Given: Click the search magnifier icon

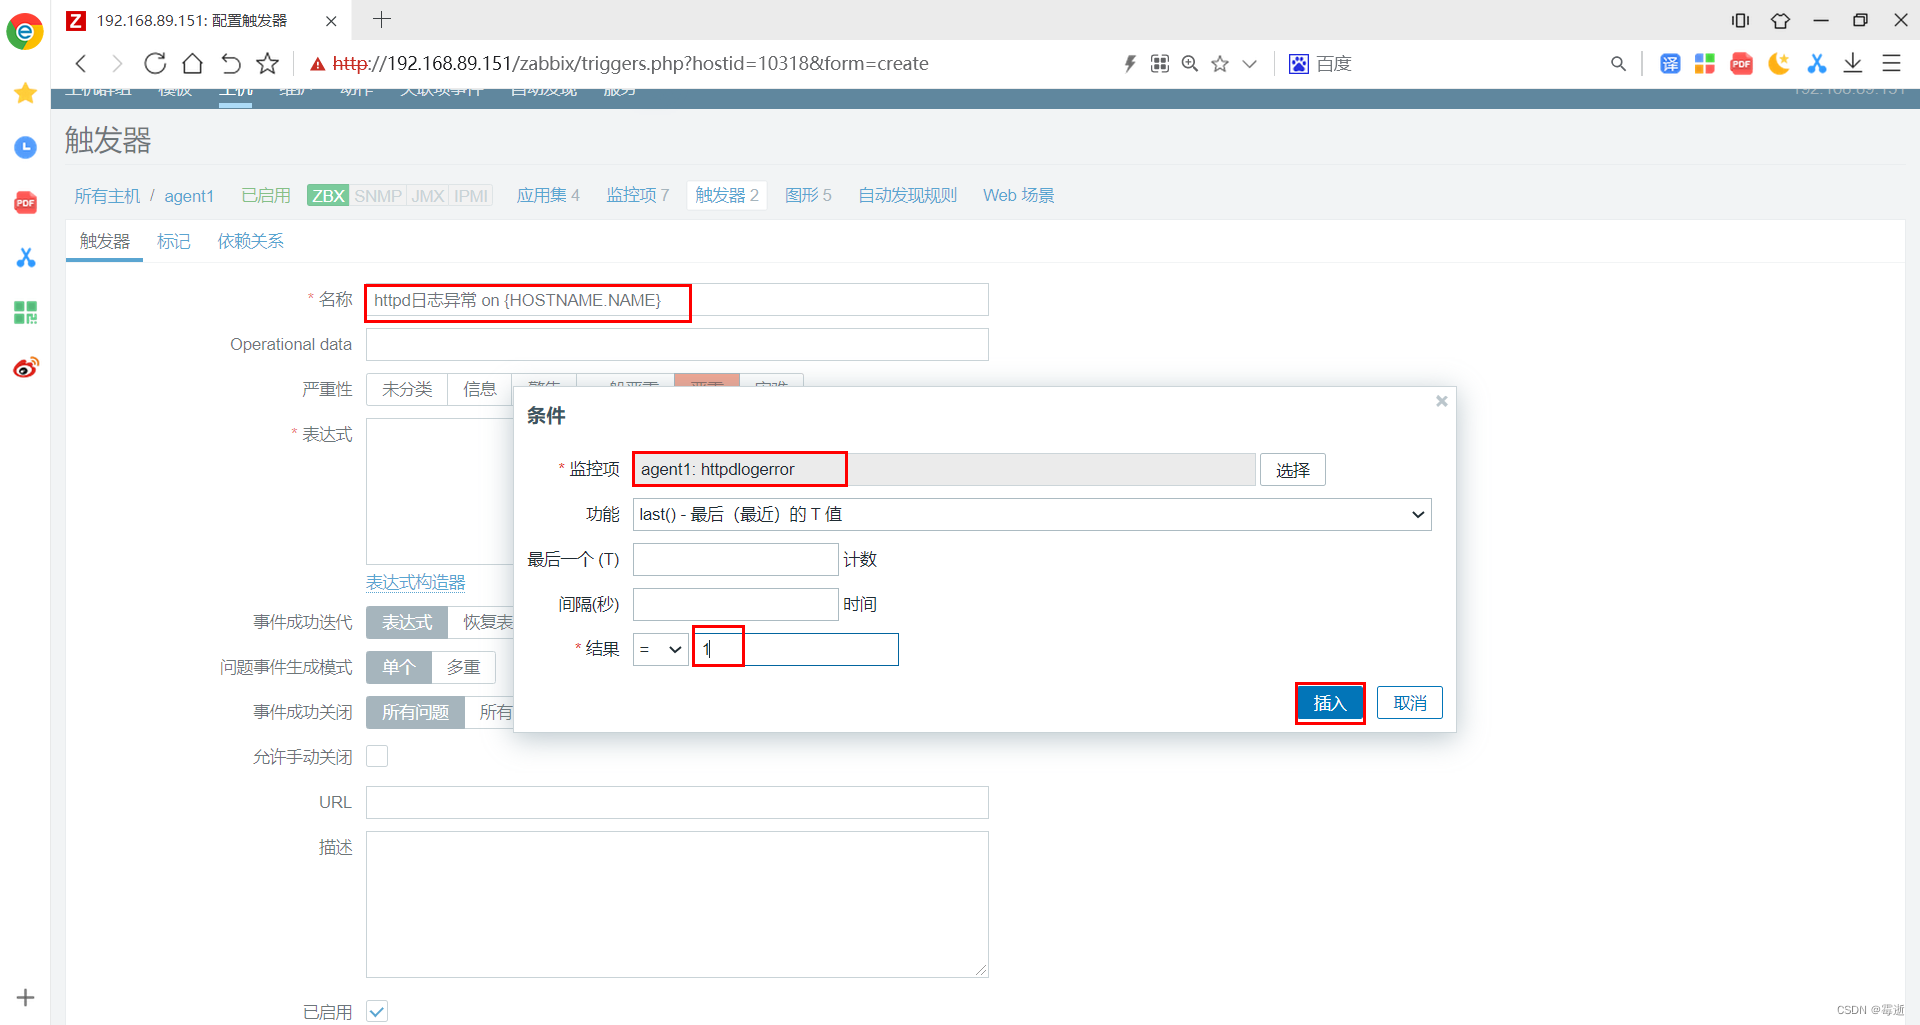Looking at the screenshot, I should click(1618, 64).
